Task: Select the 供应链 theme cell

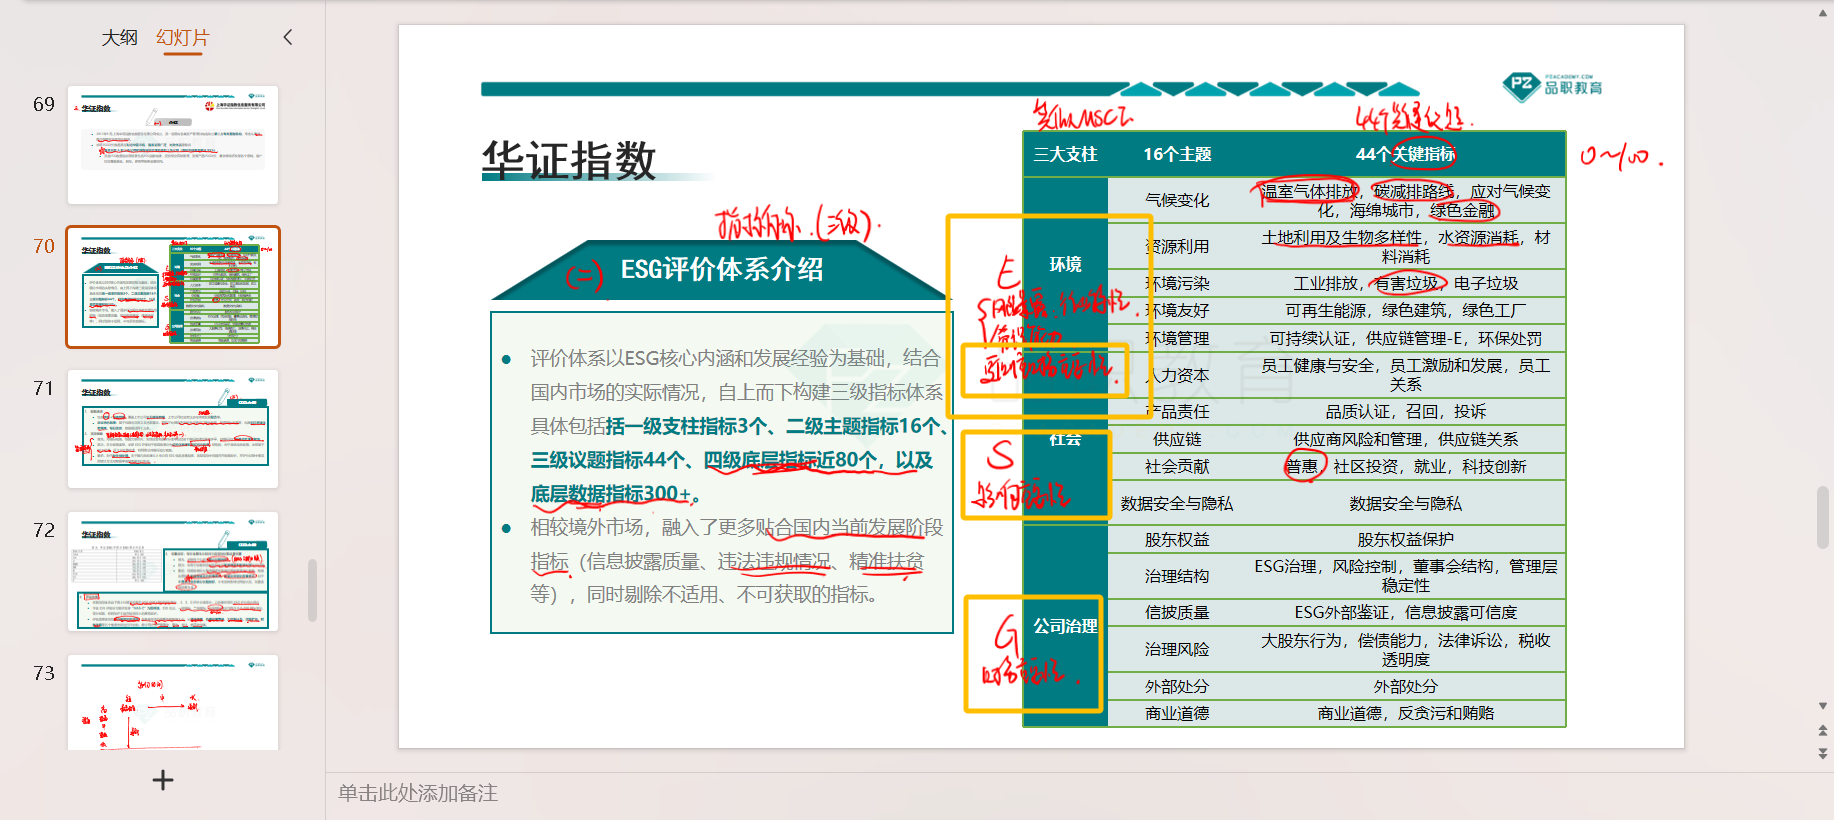Action: click(1177, 439)
